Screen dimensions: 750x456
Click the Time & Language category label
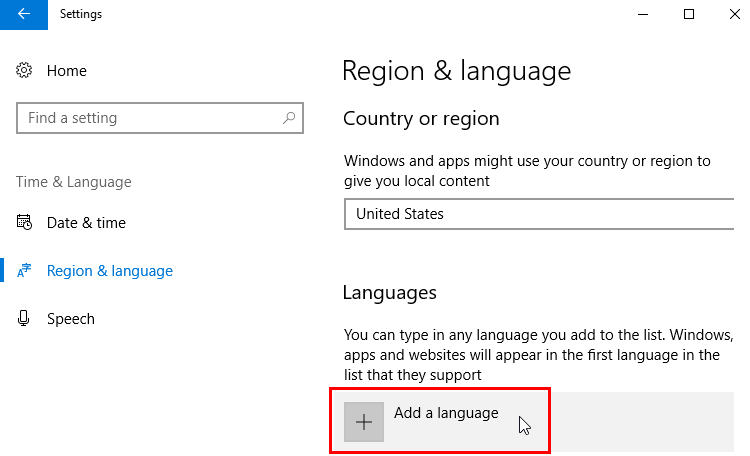click(x=74, y=182)
